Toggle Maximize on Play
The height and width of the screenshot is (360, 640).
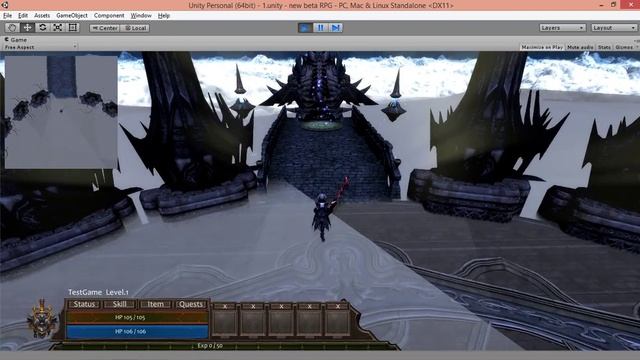[x=542, y=47]
